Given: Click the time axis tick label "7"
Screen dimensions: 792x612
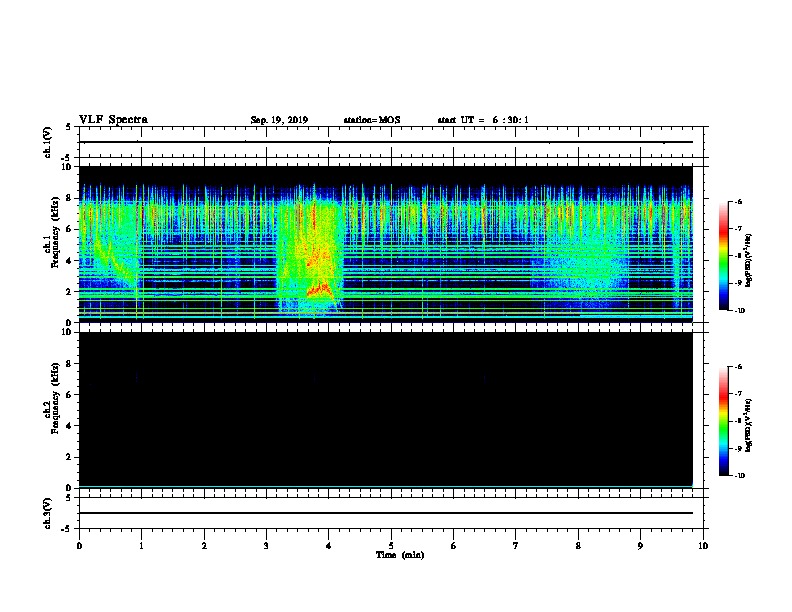Looking at the screenshot, I should (516, 546).
